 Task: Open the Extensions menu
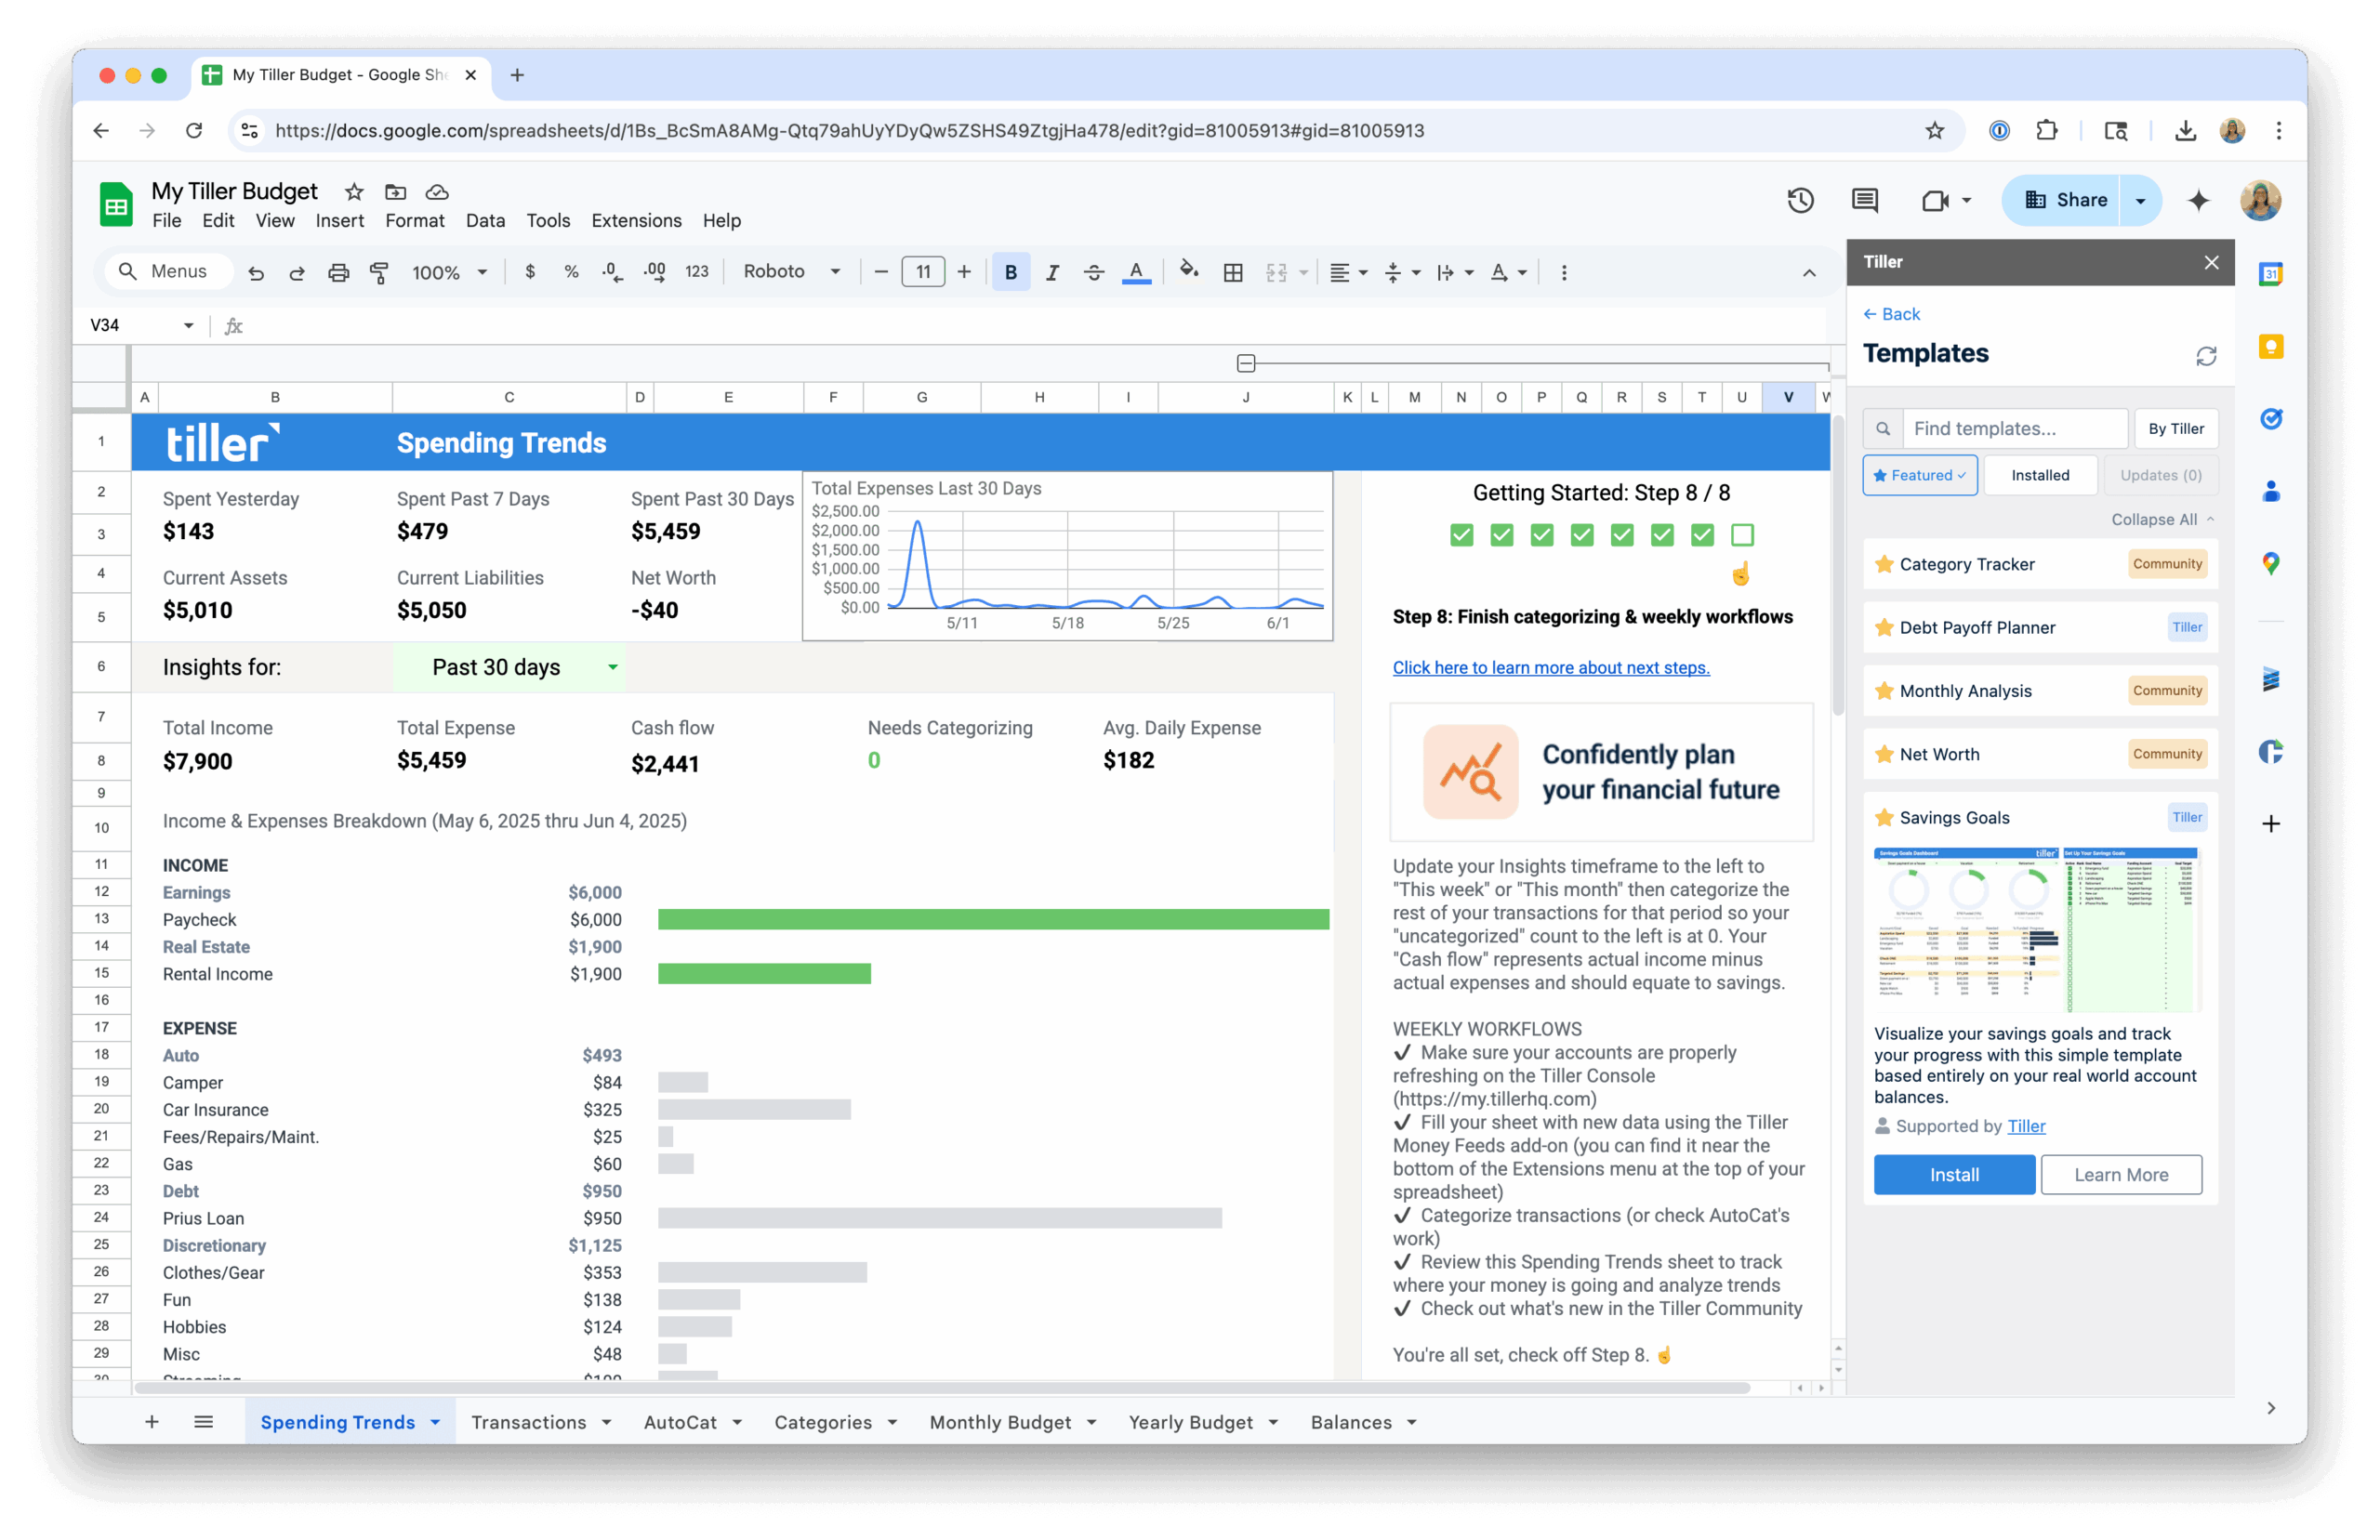point(636,221)
